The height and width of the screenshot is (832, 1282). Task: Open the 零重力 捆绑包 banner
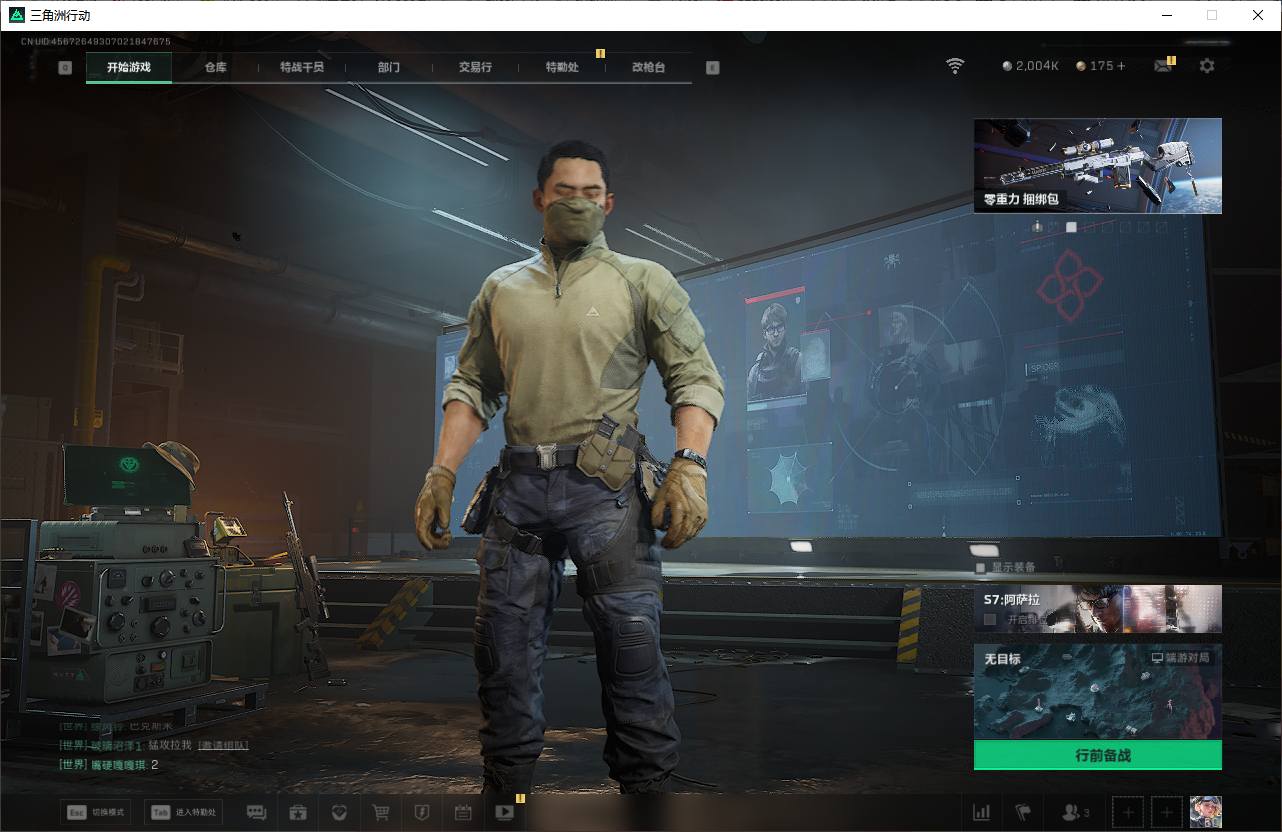[1098, 165]
